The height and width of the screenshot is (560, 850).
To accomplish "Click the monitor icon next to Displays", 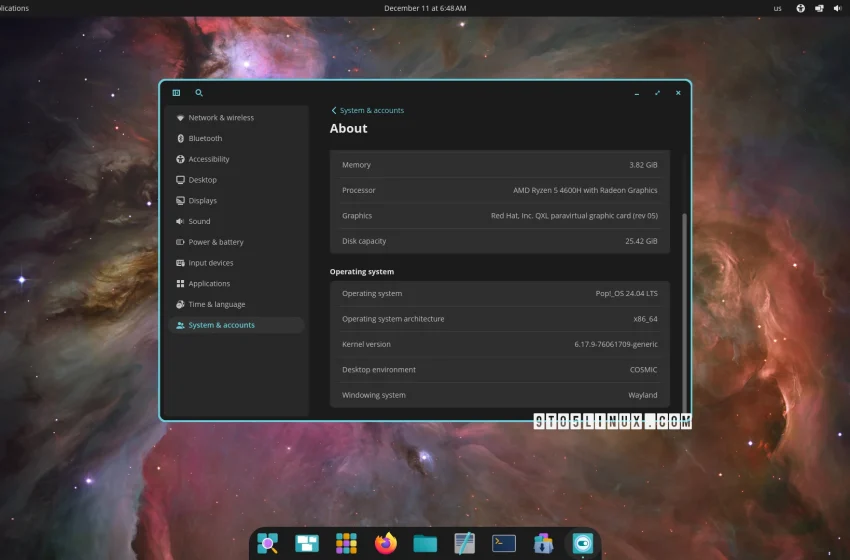I will (180, 201).
